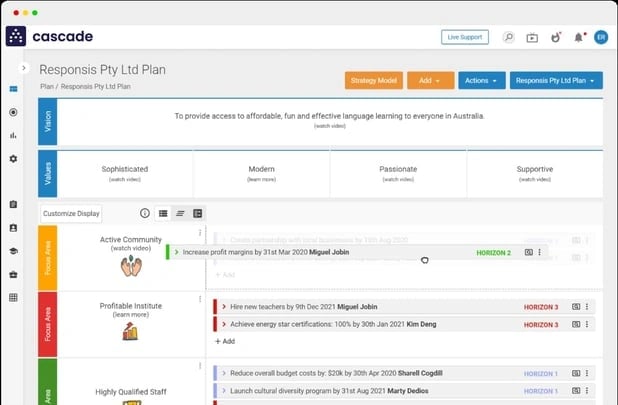This screenshot has height=405, width=618.
Task: Open the search magnifier in top bar
Action: click(508, 37)
